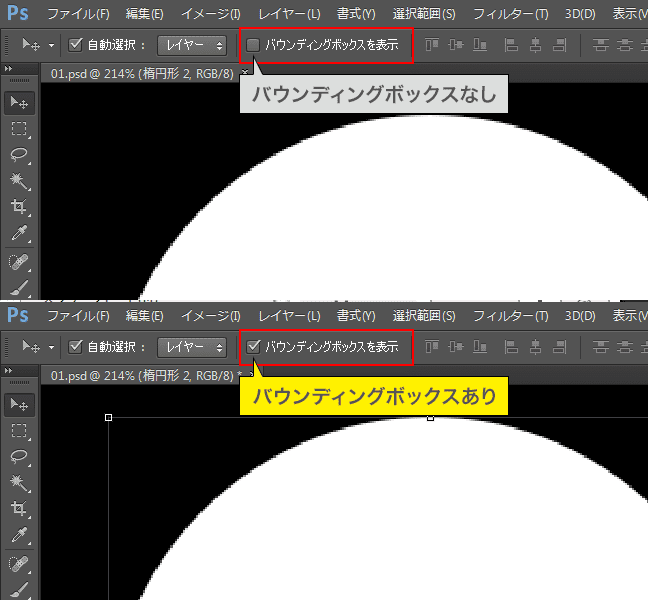Select Move tool in upper window toolbox

click(x=19, y=102)
